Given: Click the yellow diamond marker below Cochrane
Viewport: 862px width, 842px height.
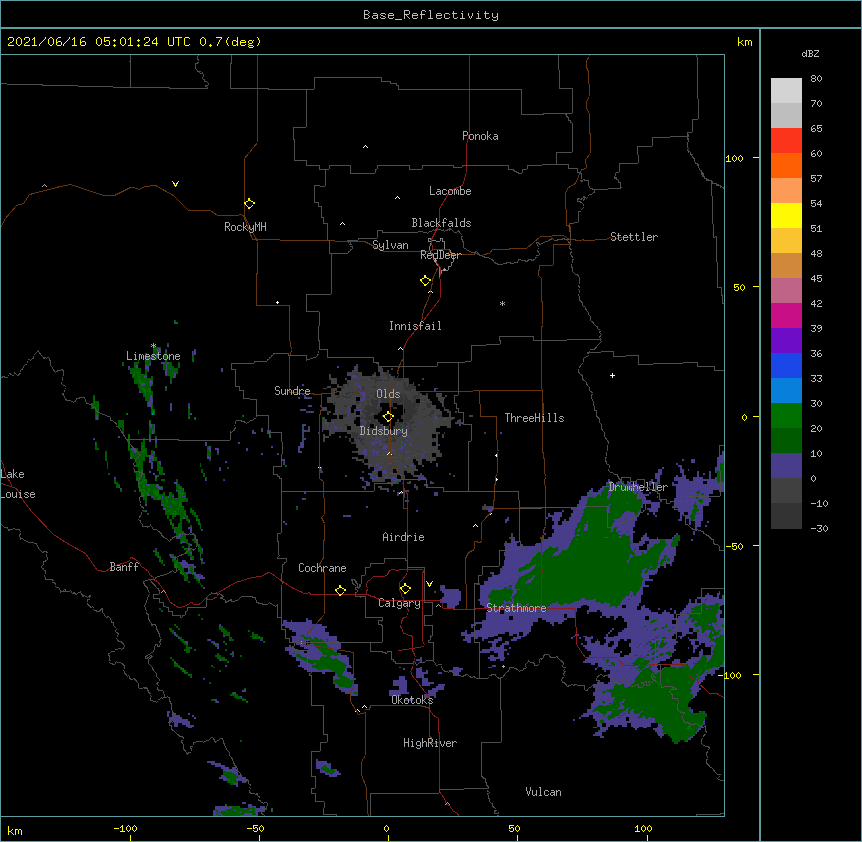Looking at the screenshot, I should [x=340, y=590].
